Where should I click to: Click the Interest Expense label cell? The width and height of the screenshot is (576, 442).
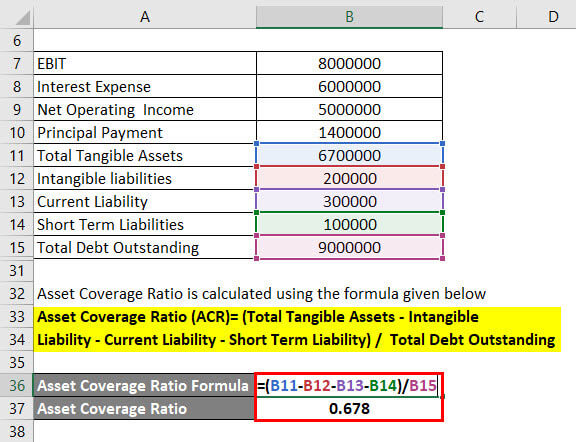pyautogui.click(x=145, y=86)
